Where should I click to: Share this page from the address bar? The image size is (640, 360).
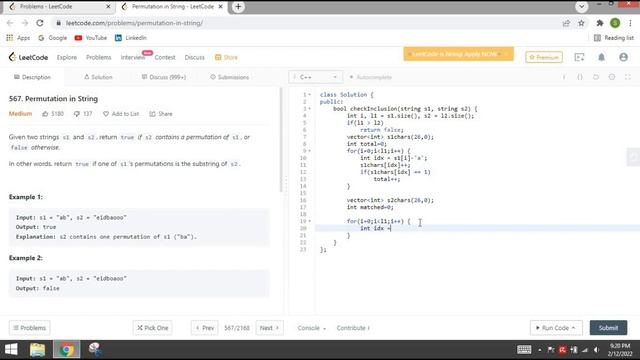pyautogui.click(x=566, y=23)
